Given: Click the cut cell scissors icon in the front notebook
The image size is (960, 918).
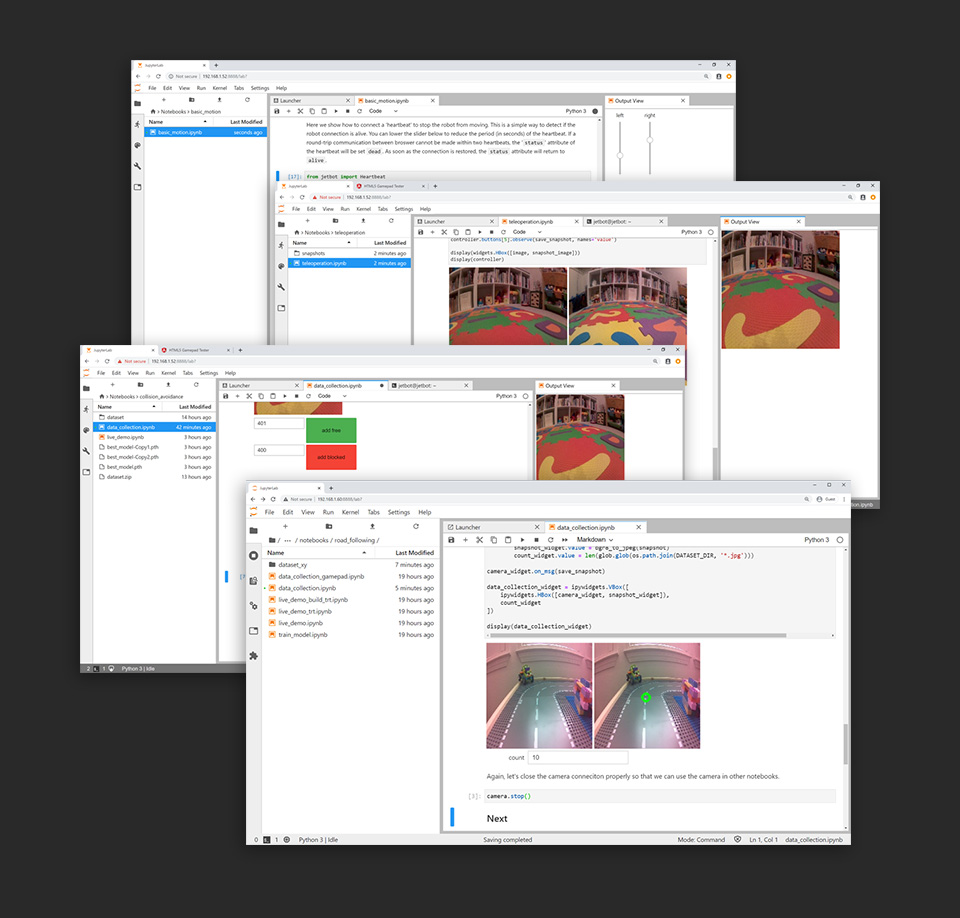Looking at the screenshot, I should (480, 540).
